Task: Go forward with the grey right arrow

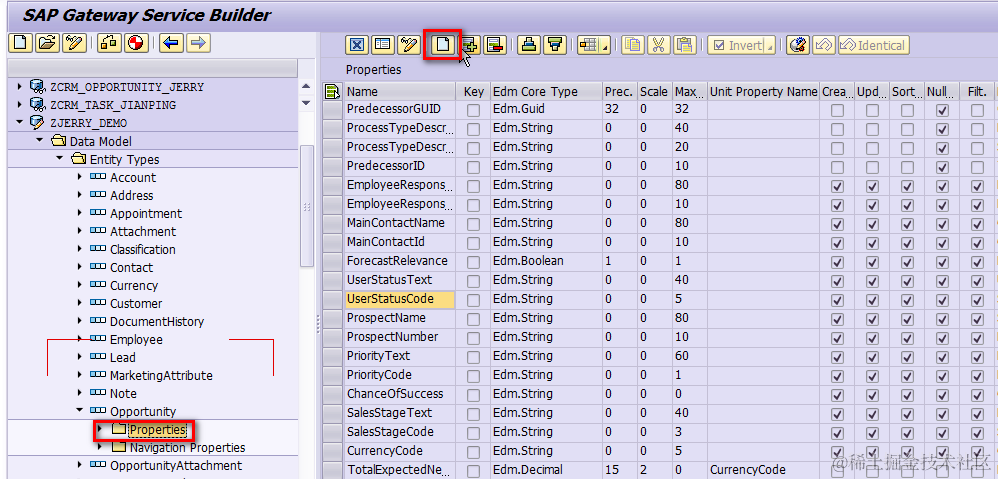Action: (198, 43)
